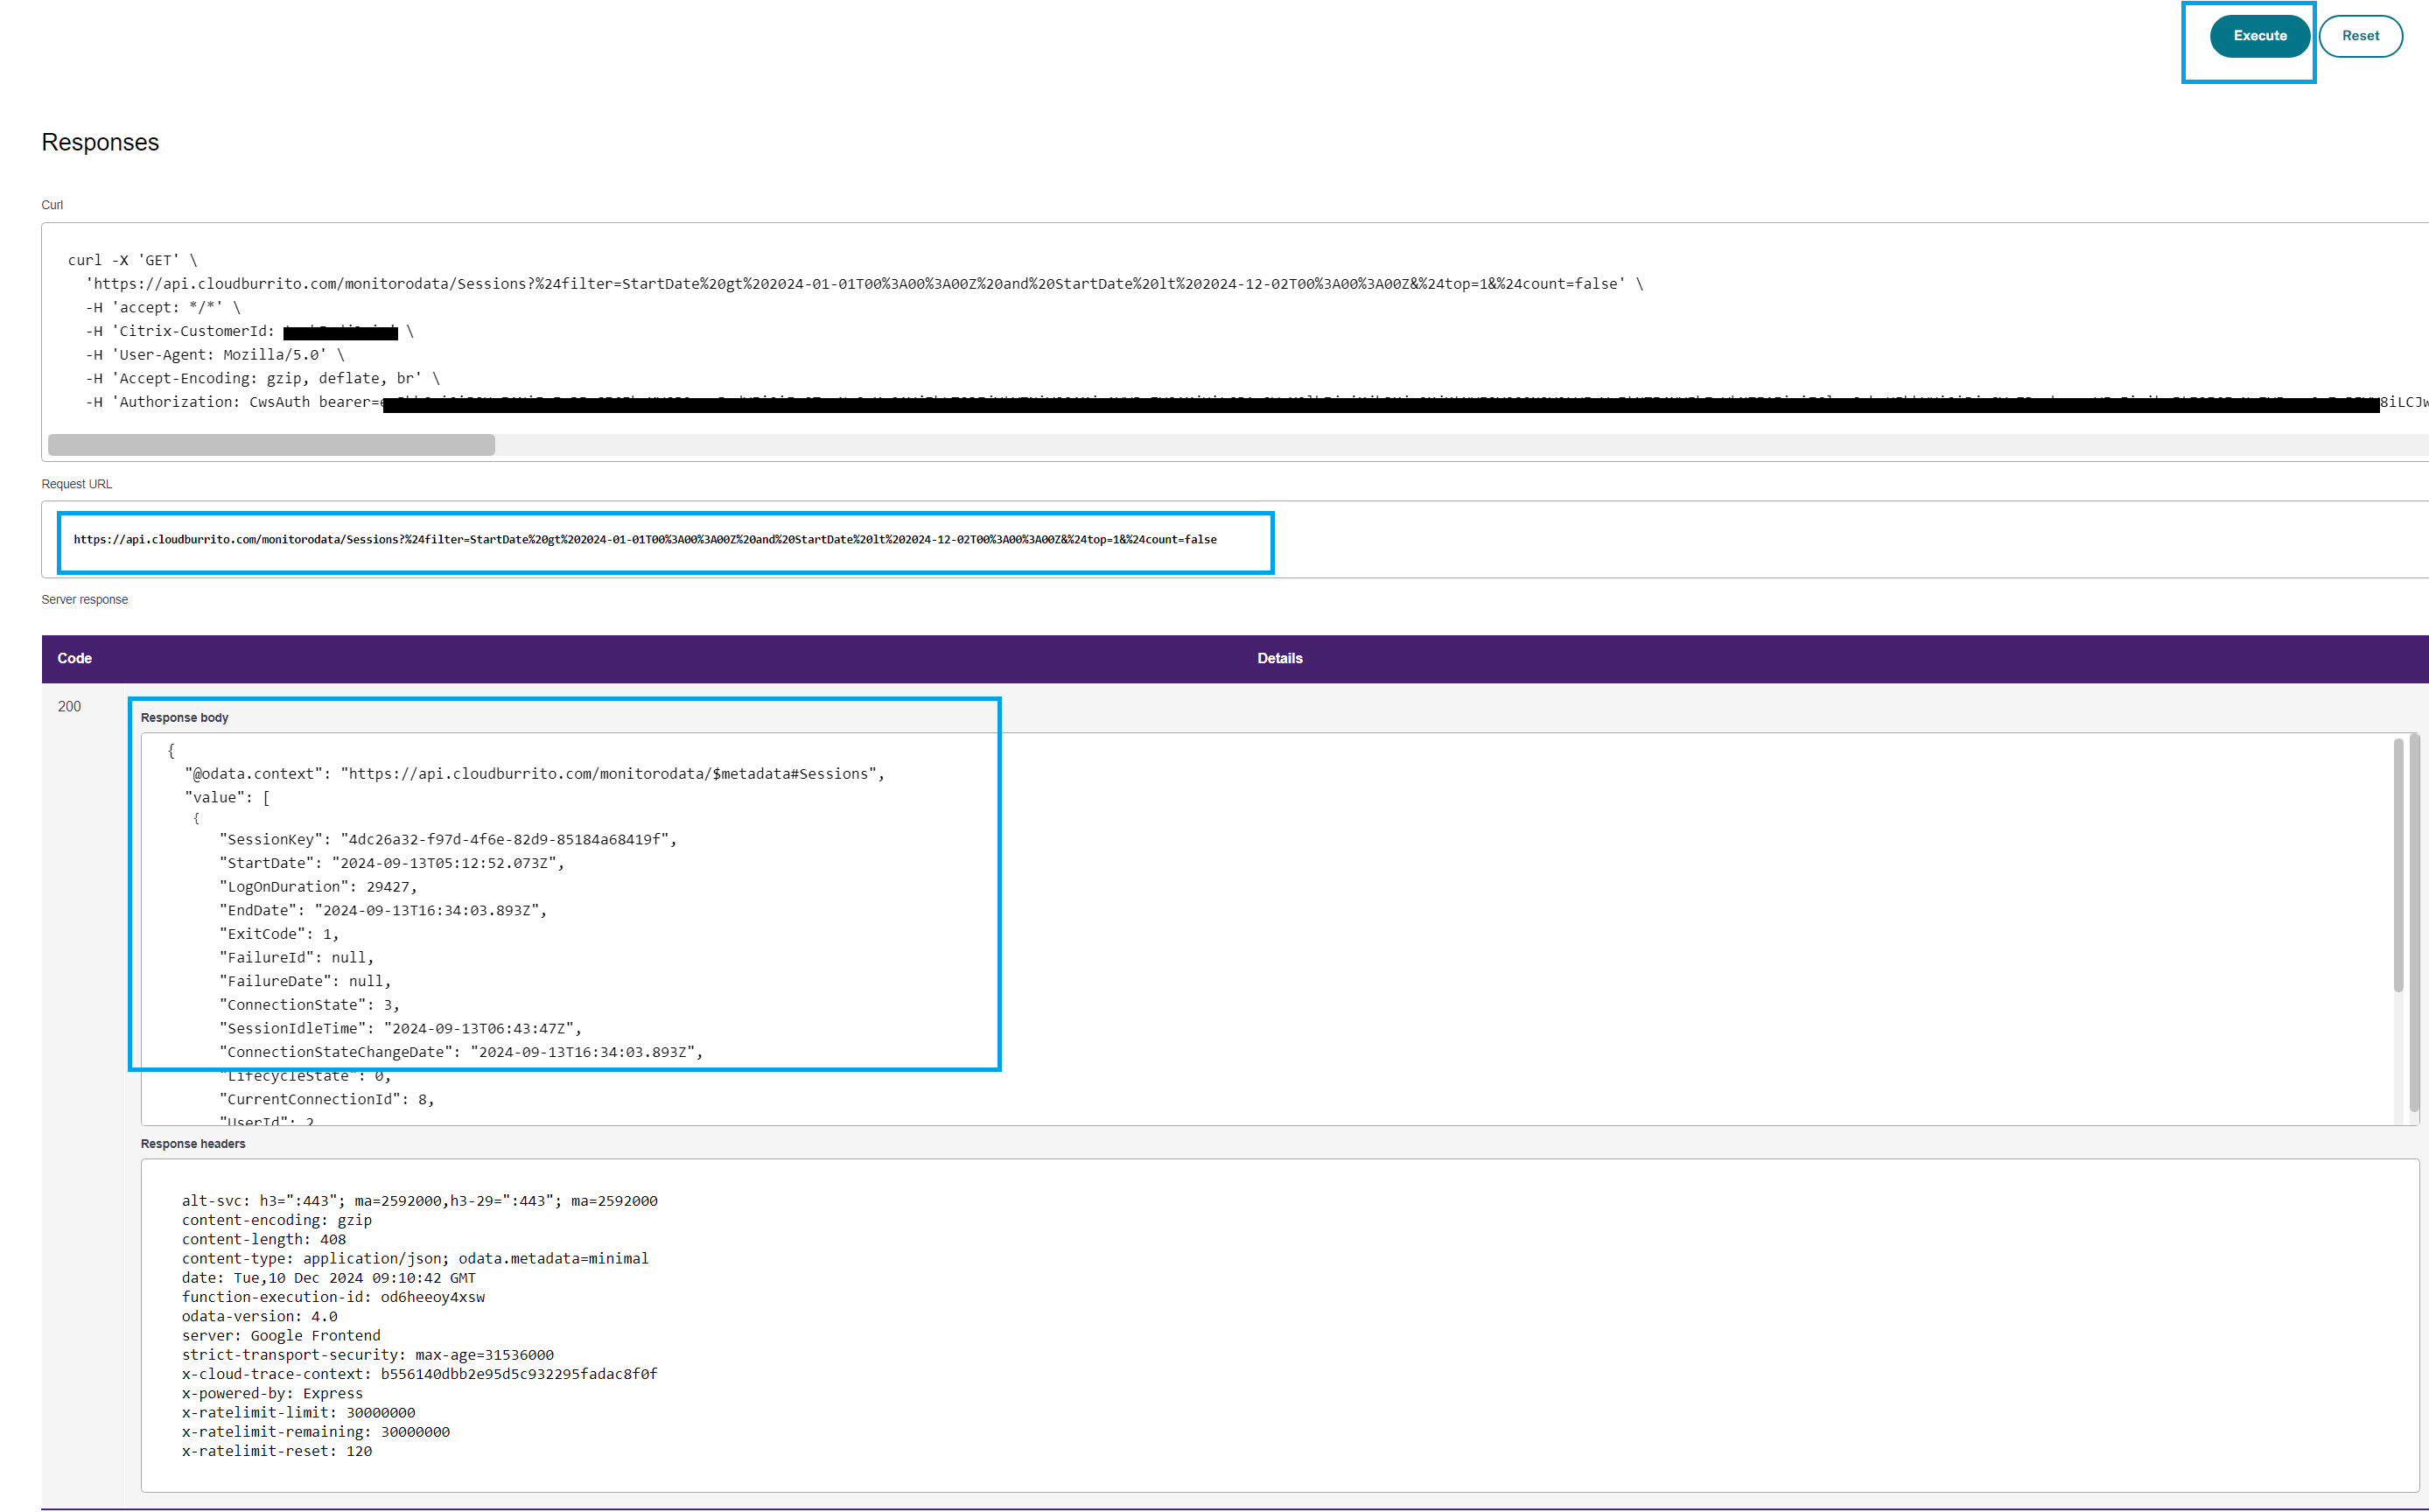Click the Response headers label
Screen dimensions: 2429x1512
point(193,1144)
